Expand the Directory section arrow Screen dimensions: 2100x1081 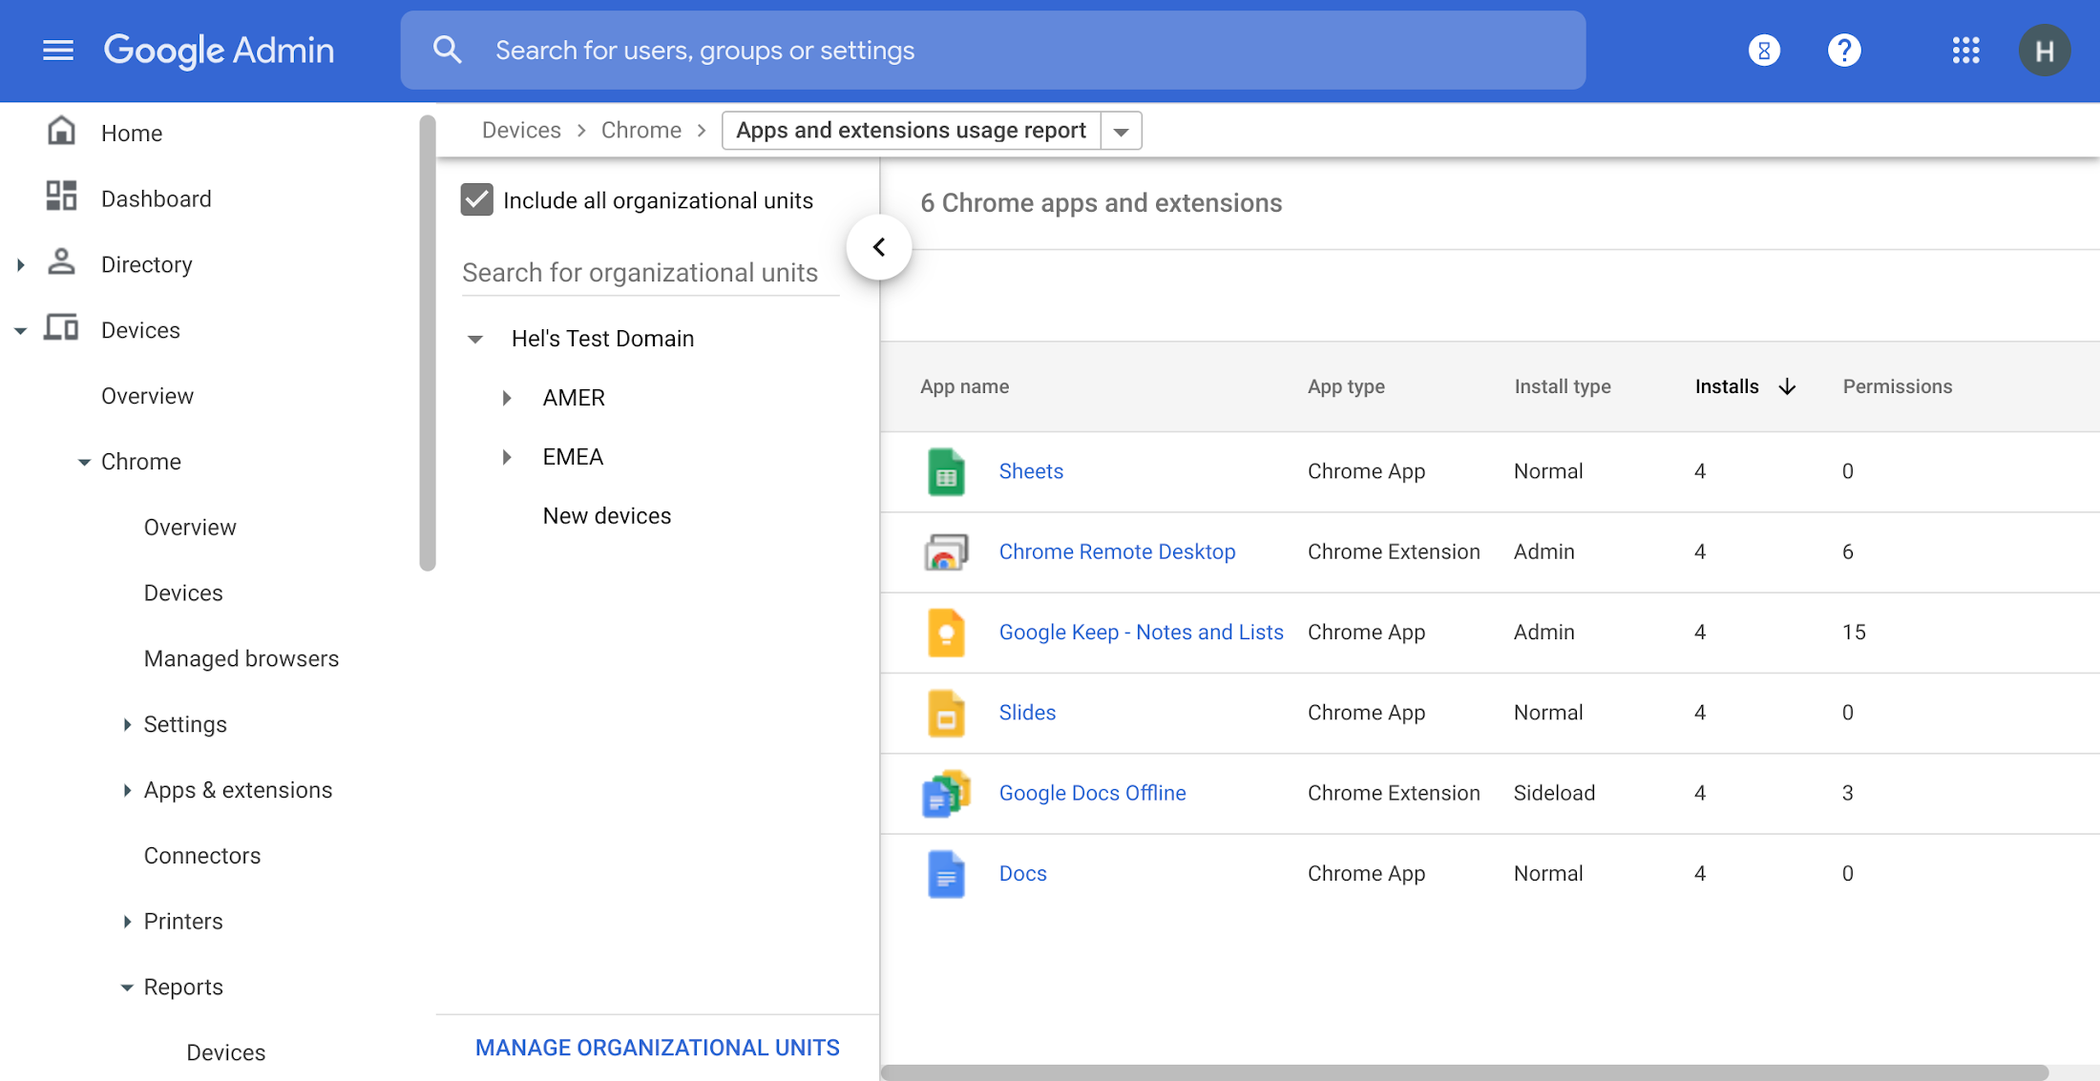[x=20, y=265]
